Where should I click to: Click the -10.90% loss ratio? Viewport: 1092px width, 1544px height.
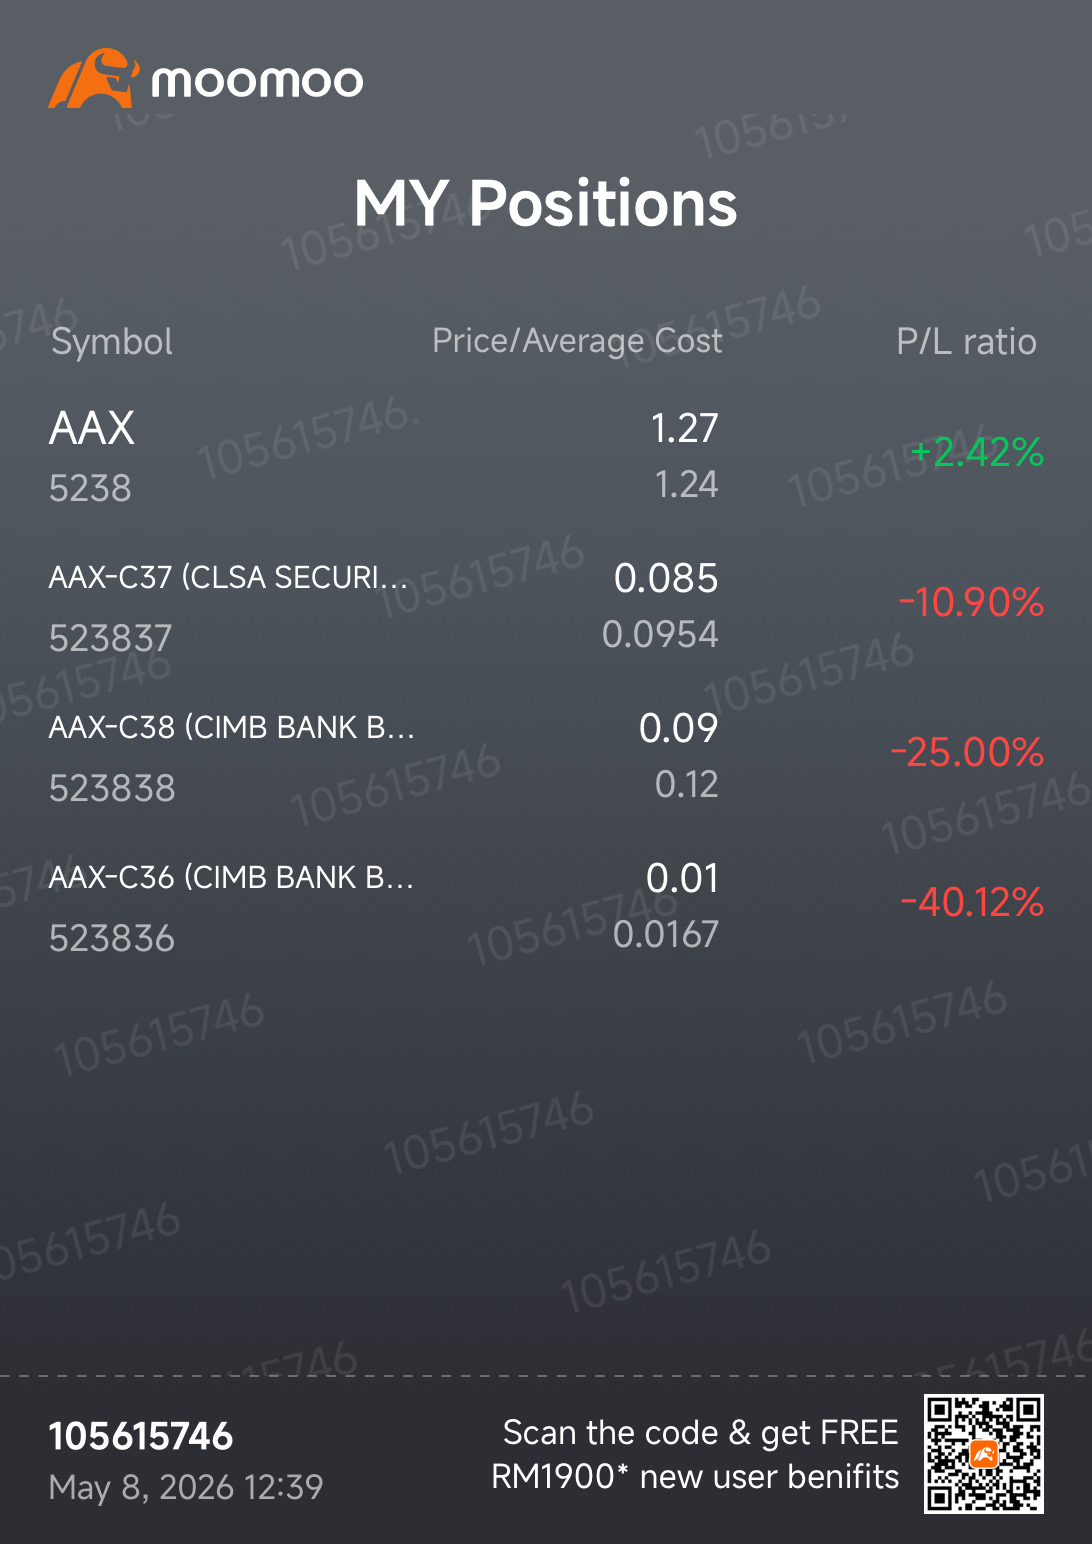(971, 602)
